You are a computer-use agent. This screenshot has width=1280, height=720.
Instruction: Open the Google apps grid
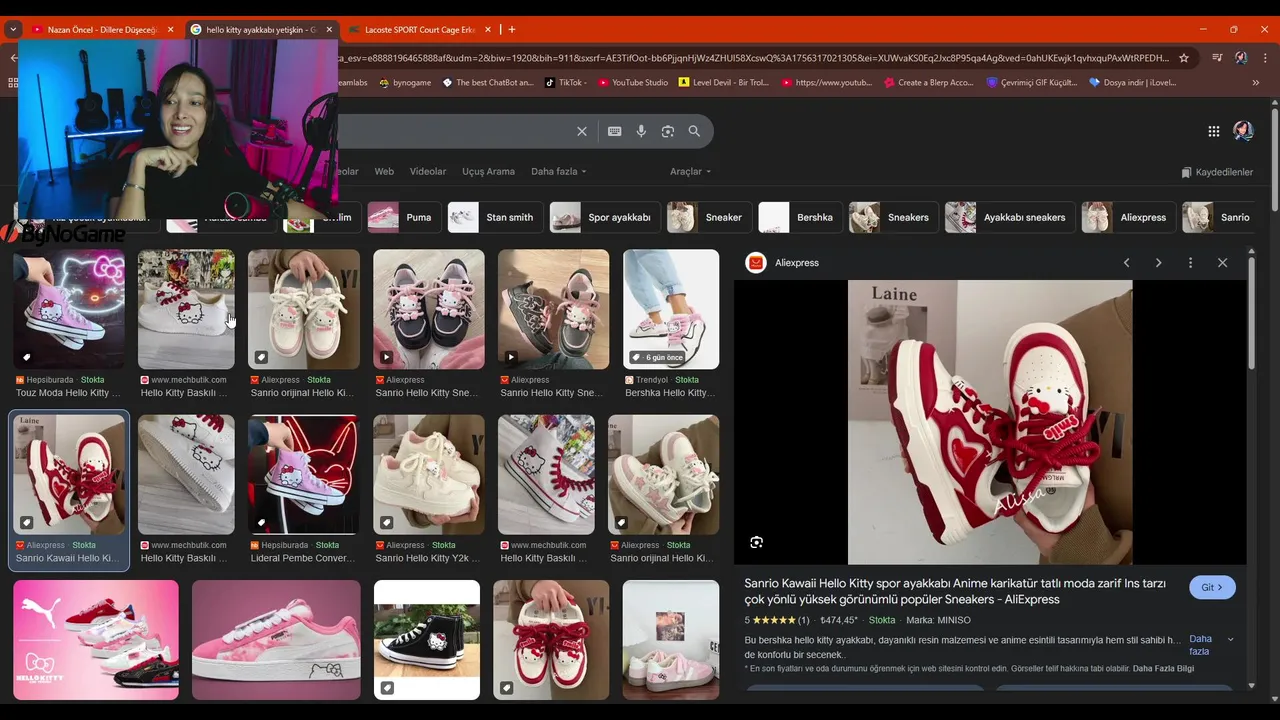click(x=1213, y=131)
